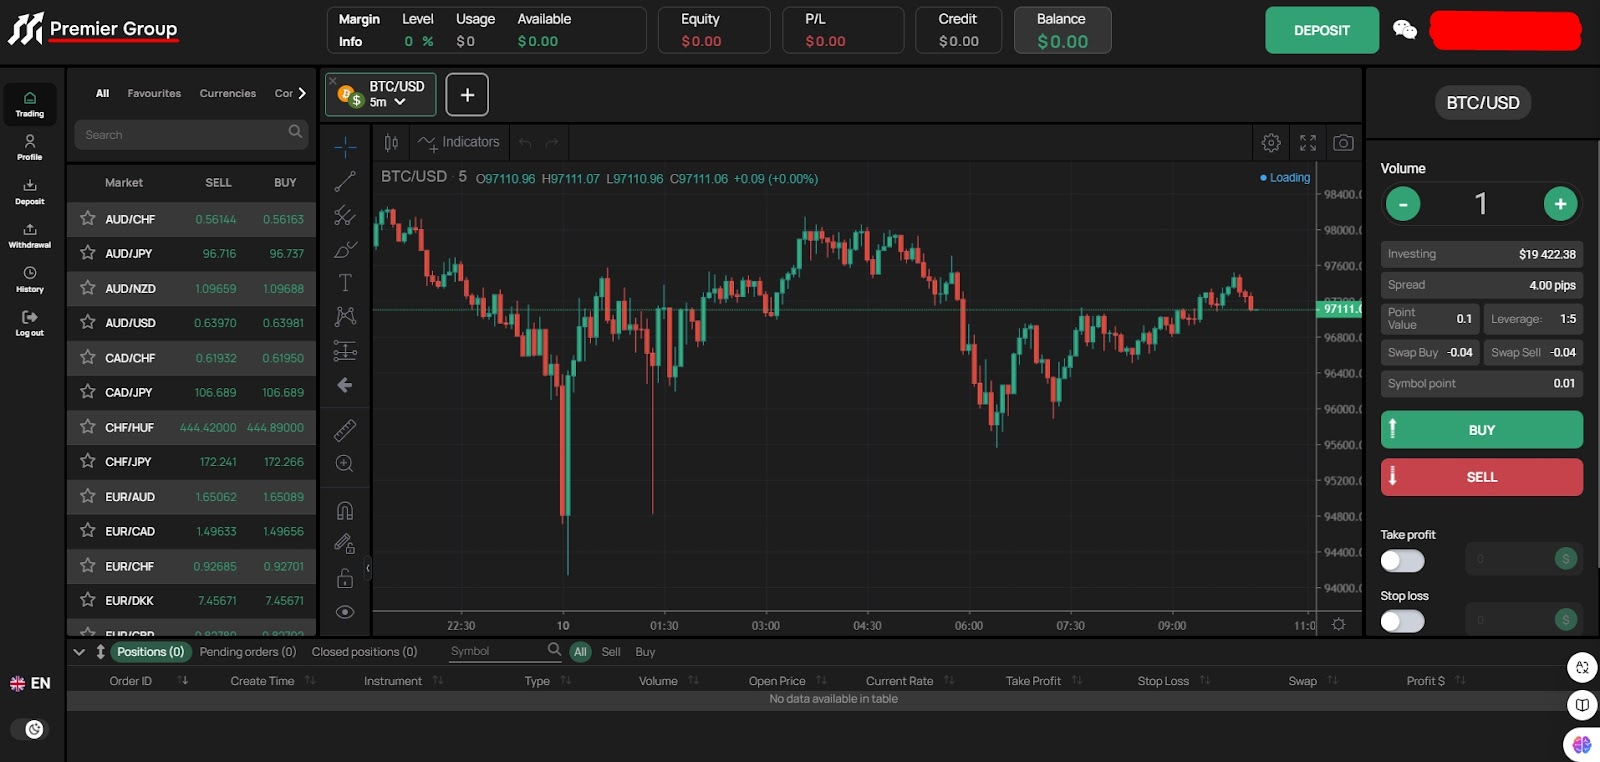This screenshot has height=762, width=1600.
Task: Favourite EUR/DKK with its star
Action: point(88,600)
